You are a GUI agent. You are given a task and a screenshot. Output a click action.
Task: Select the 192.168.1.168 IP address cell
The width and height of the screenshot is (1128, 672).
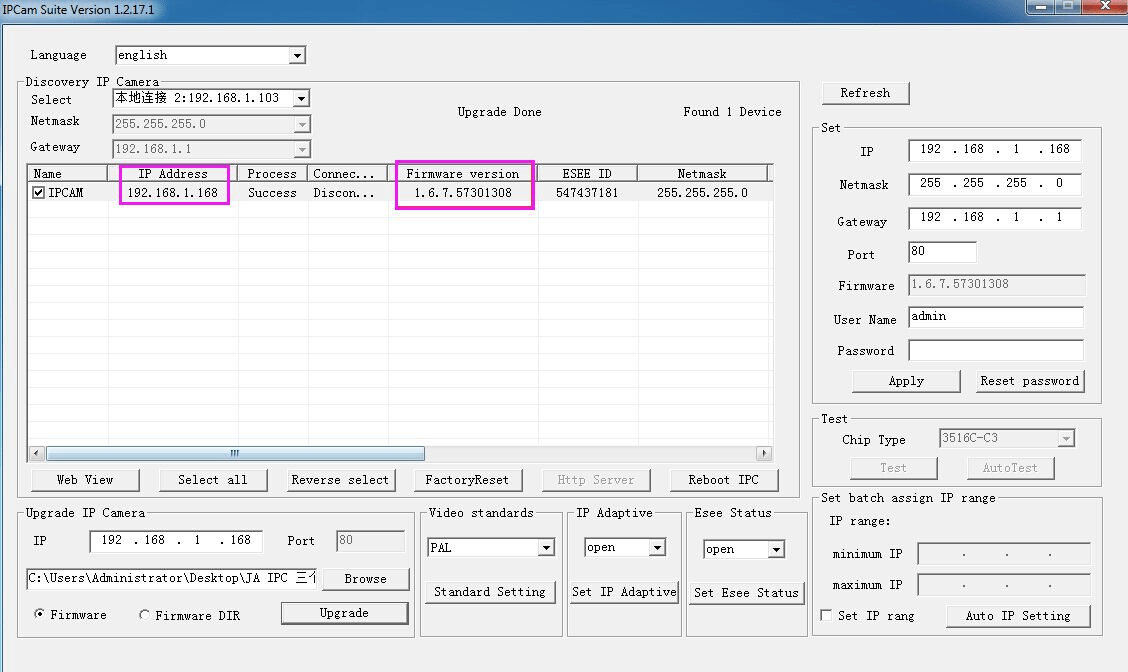pyautogui.click(x=173, y=193)
